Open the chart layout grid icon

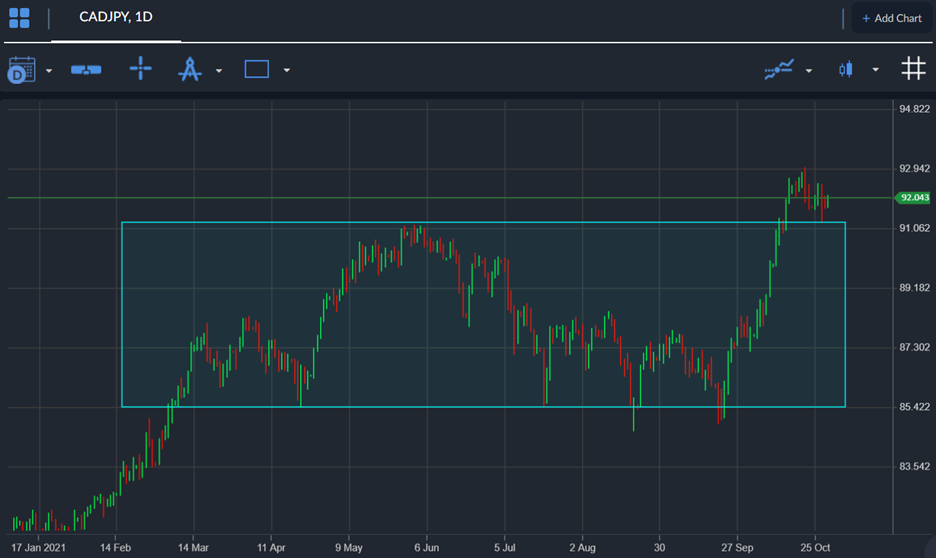(x=19, y=18)
